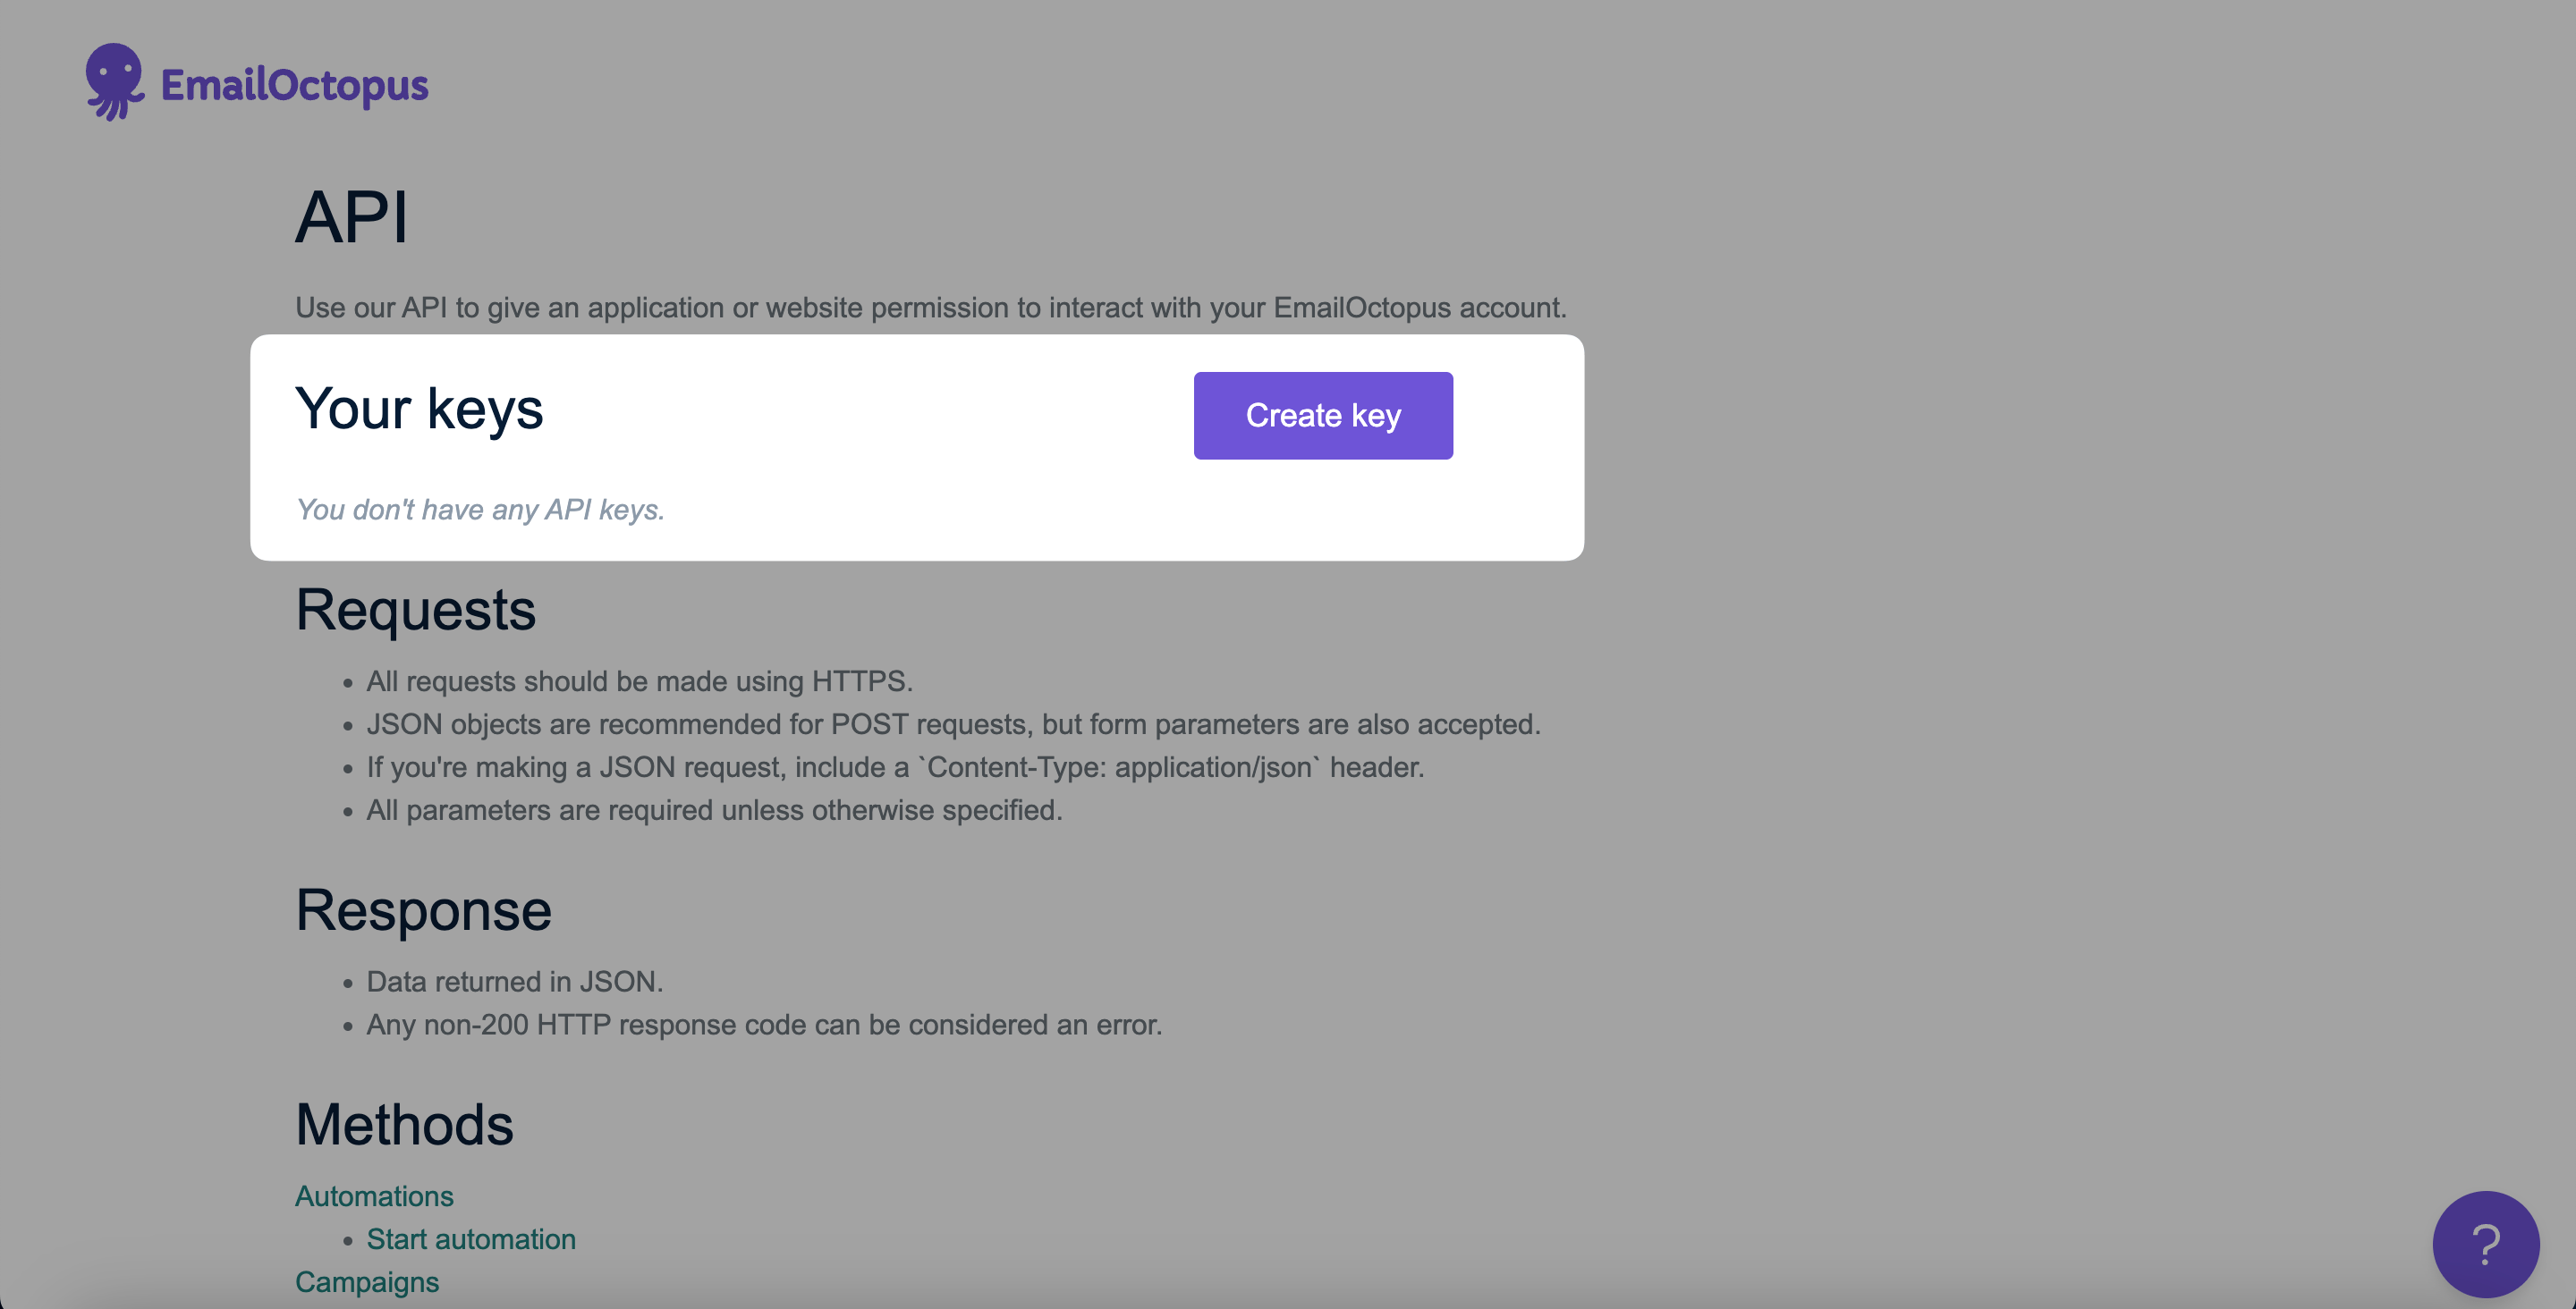Click the "You don't have any API keys" message
The width and height of the screenshot is (2576, 1309).
(x=480, y=510)
